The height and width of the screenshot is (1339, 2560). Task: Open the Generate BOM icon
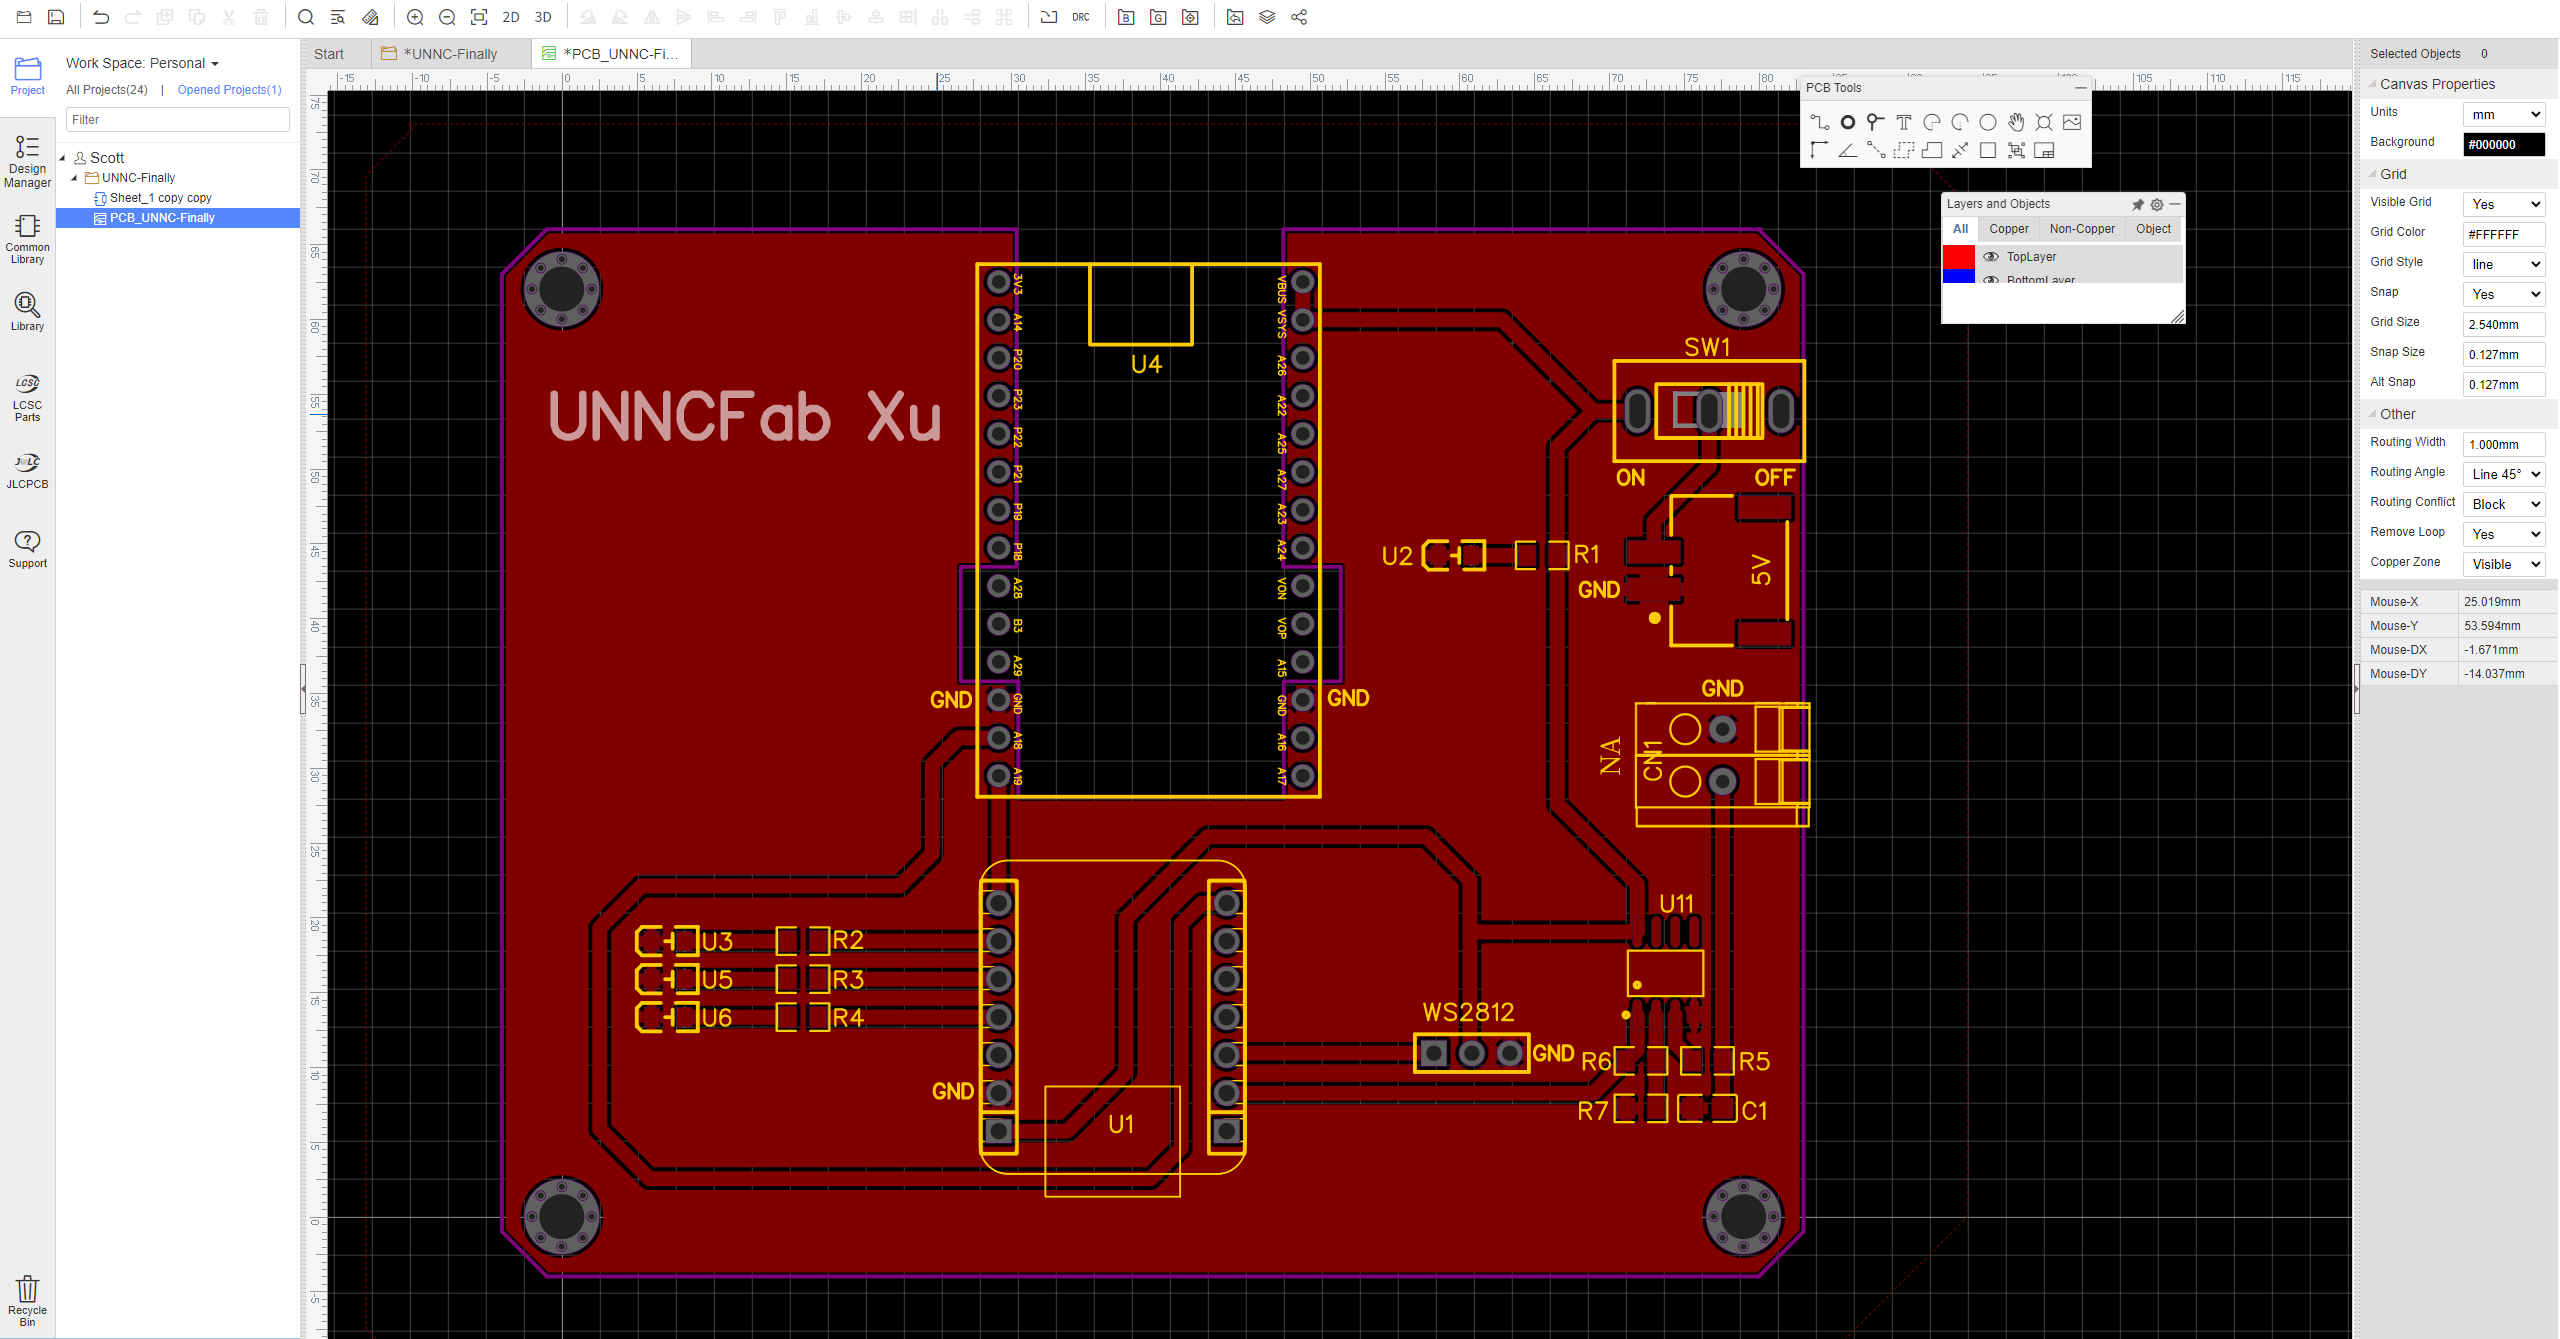click(1126, 17)
